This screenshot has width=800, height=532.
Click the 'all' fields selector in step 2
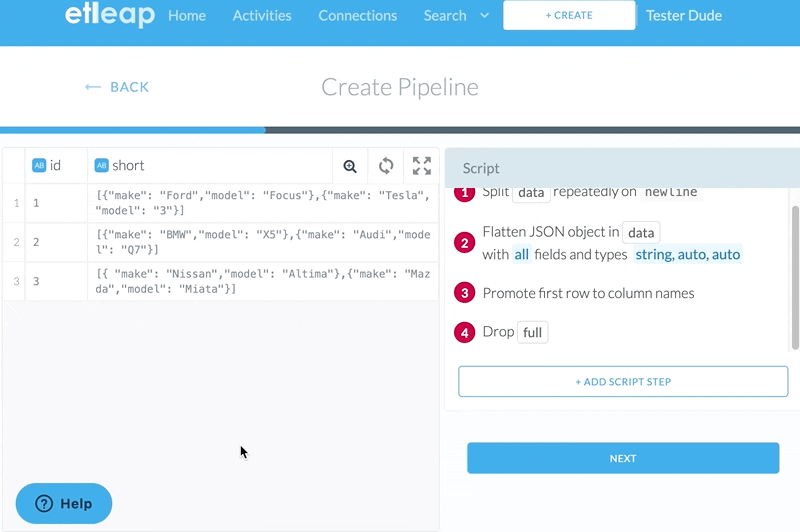[521, 255]
